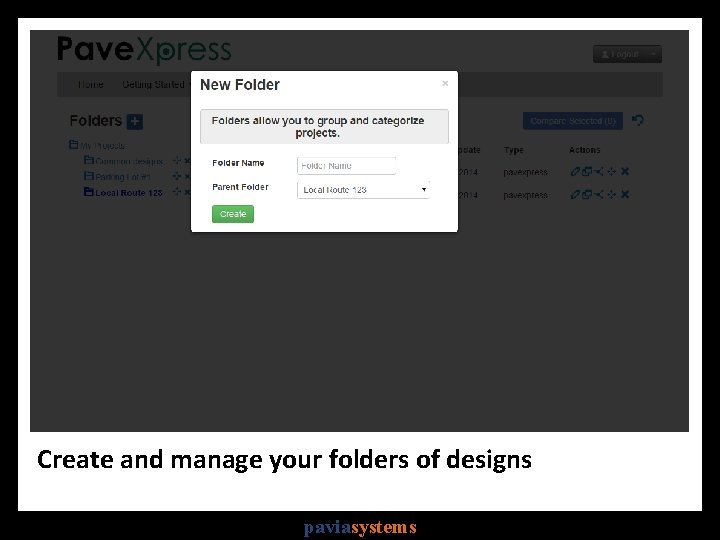Open the Parent Folder dropdown
This screenshot has width=720, height=540.
[x=363, y=190]
